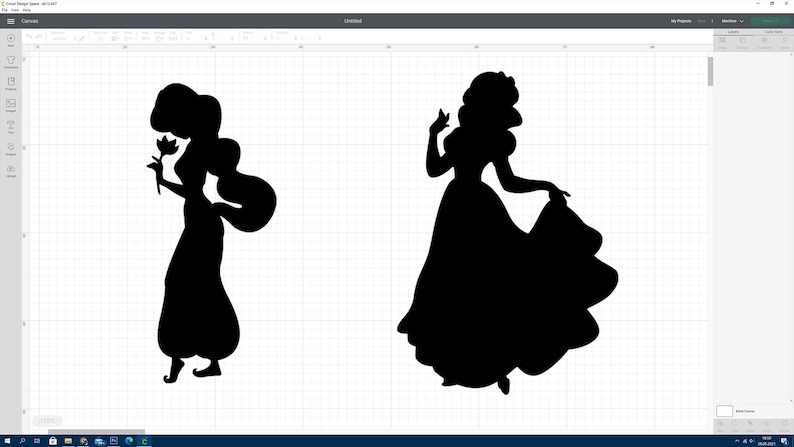The image size is (794, 447).
Task: Open the Align dropdown
Action: tap(145, 38)
